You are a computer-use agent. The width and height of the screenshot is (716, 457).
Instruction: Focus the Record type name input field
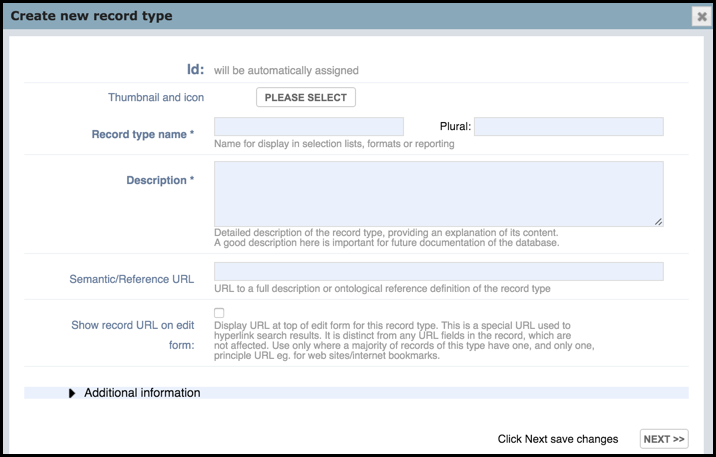coord(309,126)
